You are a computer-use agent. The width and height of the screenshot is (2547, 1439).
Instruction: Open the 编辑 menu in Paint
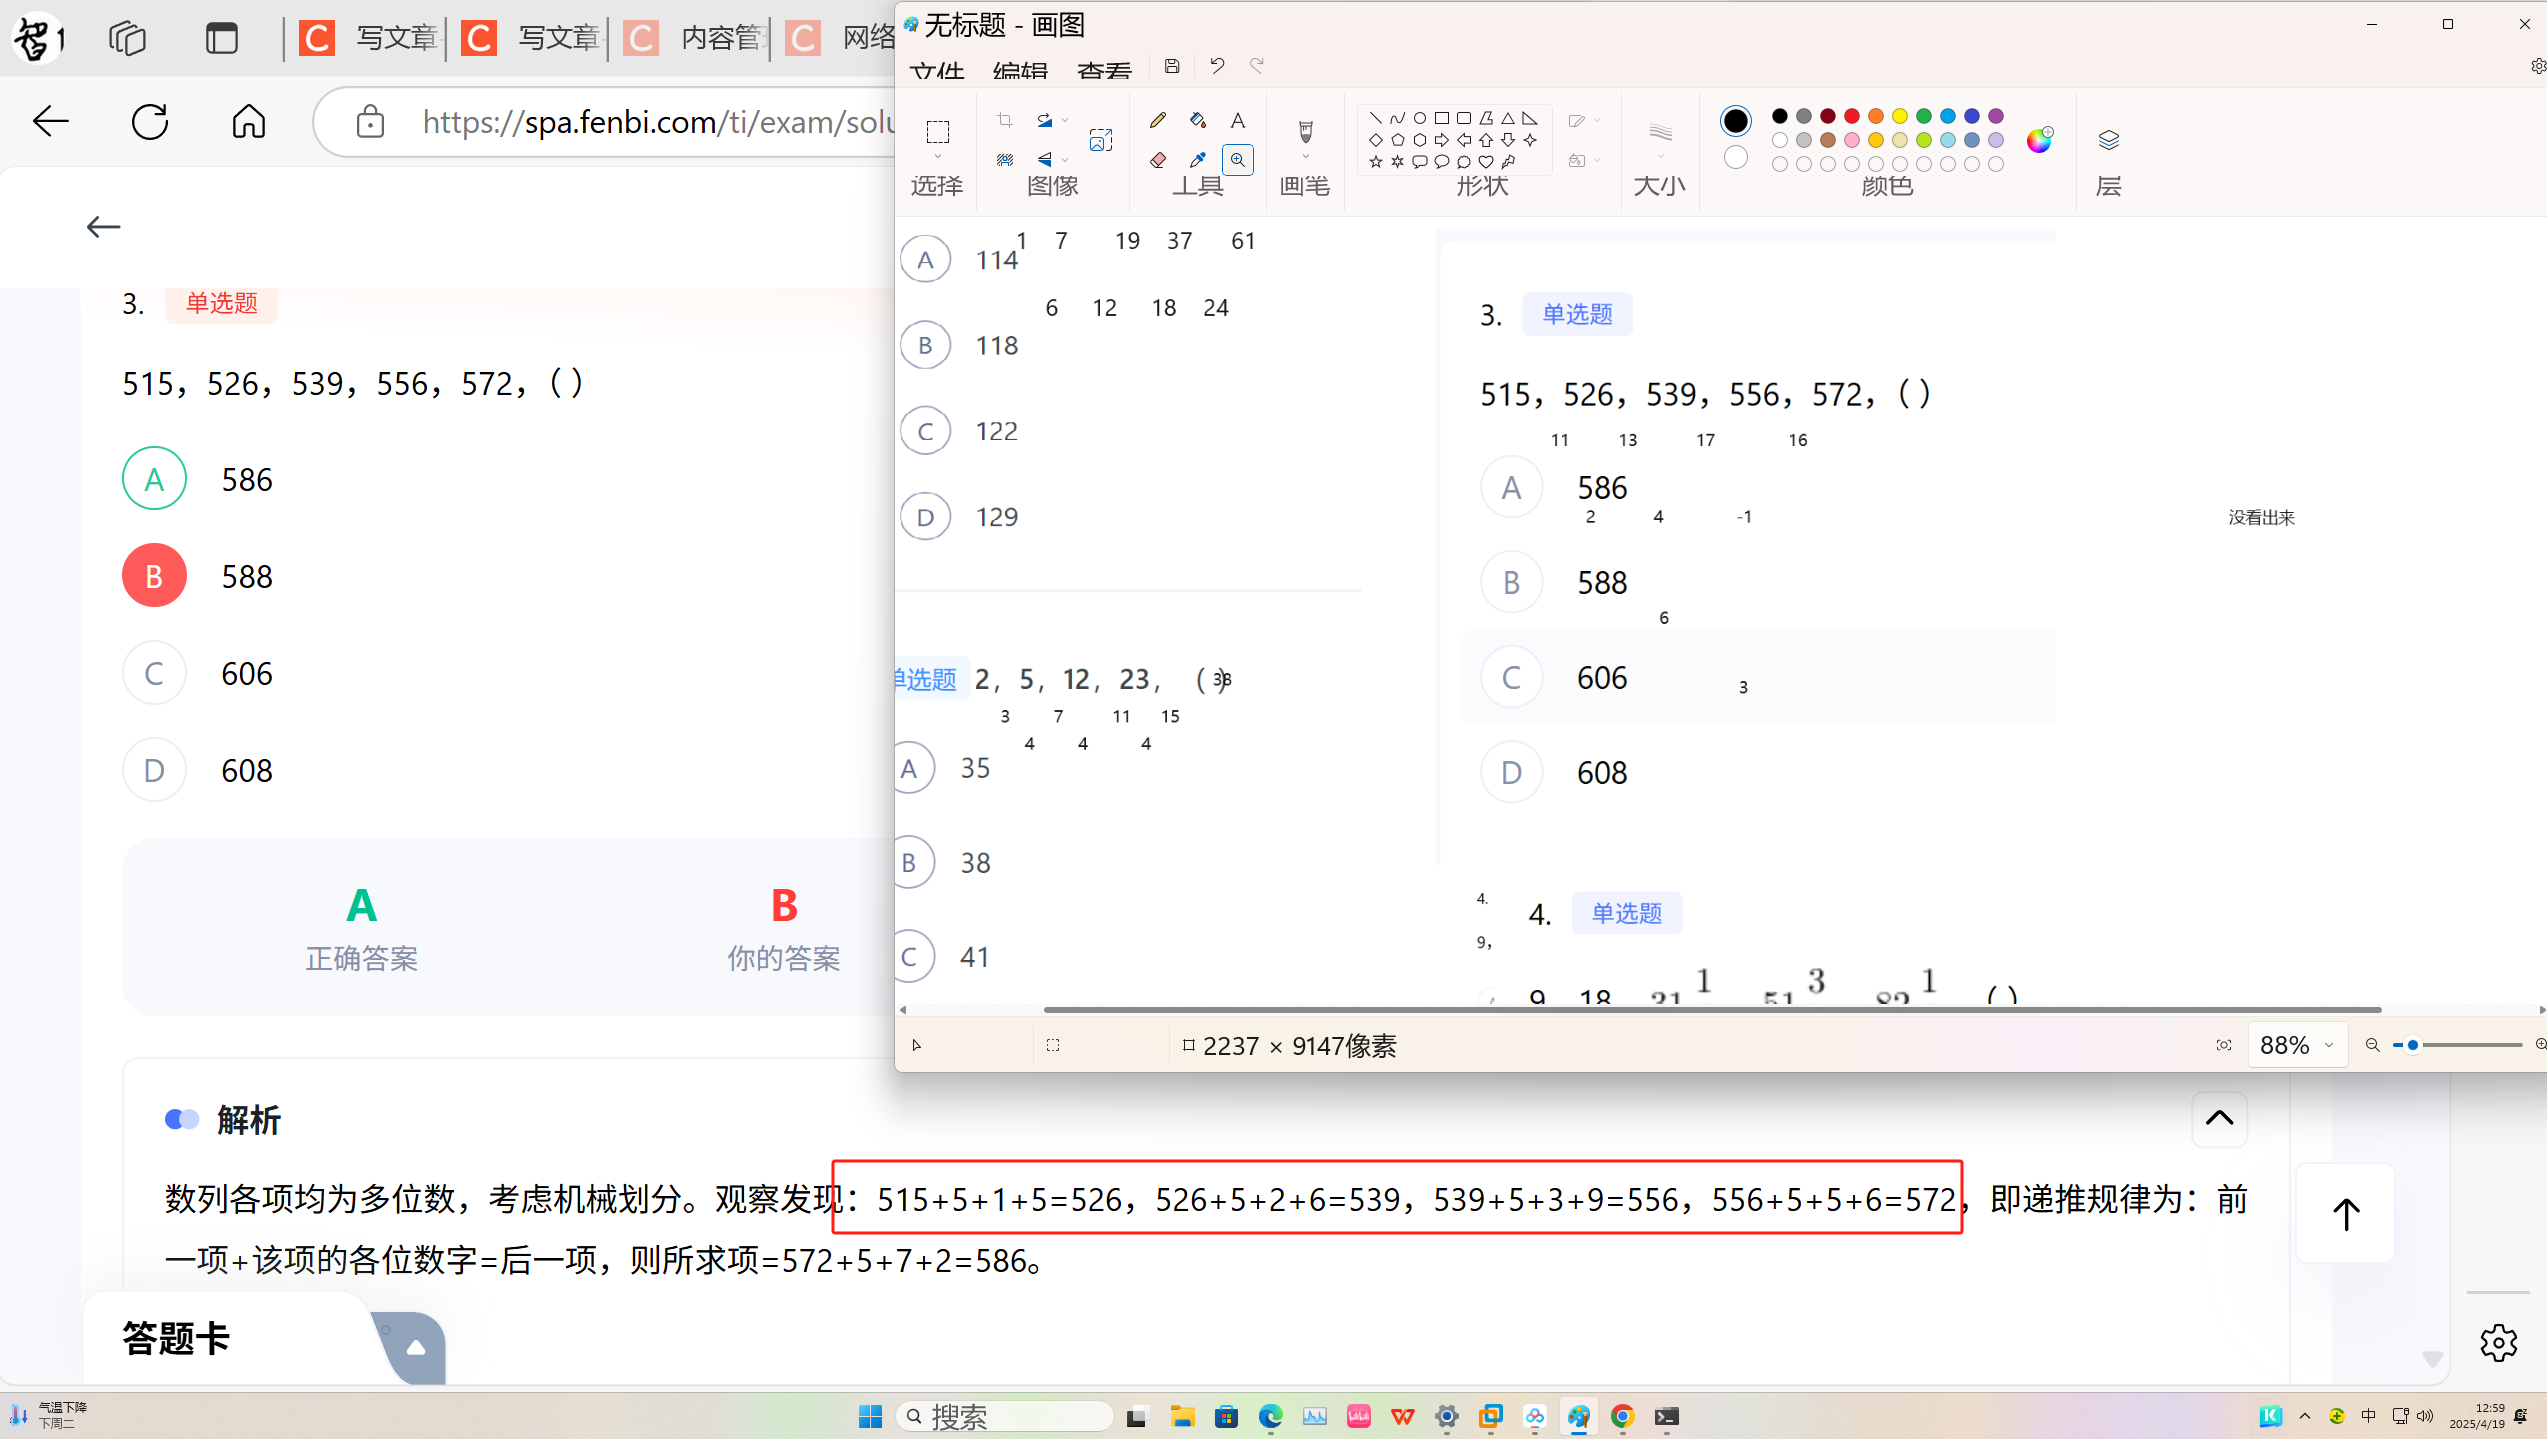pos(1020,72)
